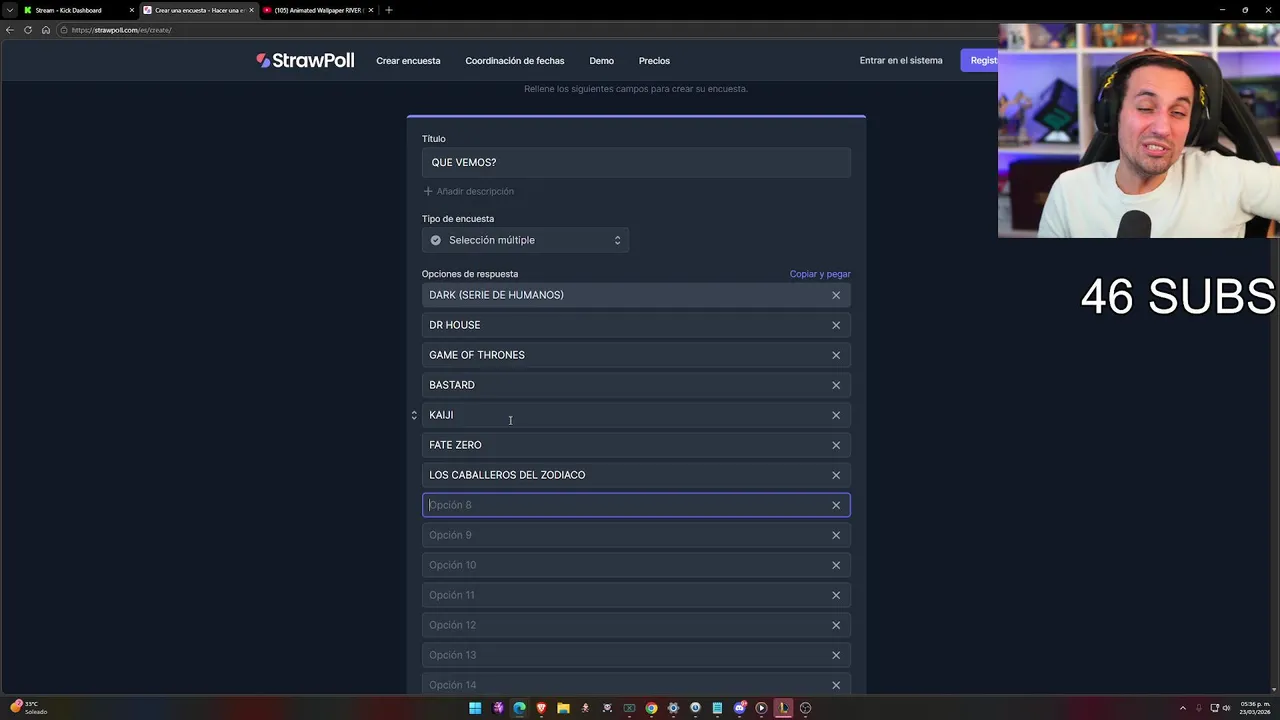Delete the Opción 12 row
This screenshot has width=1280, height=720.
tap(836, 625)
